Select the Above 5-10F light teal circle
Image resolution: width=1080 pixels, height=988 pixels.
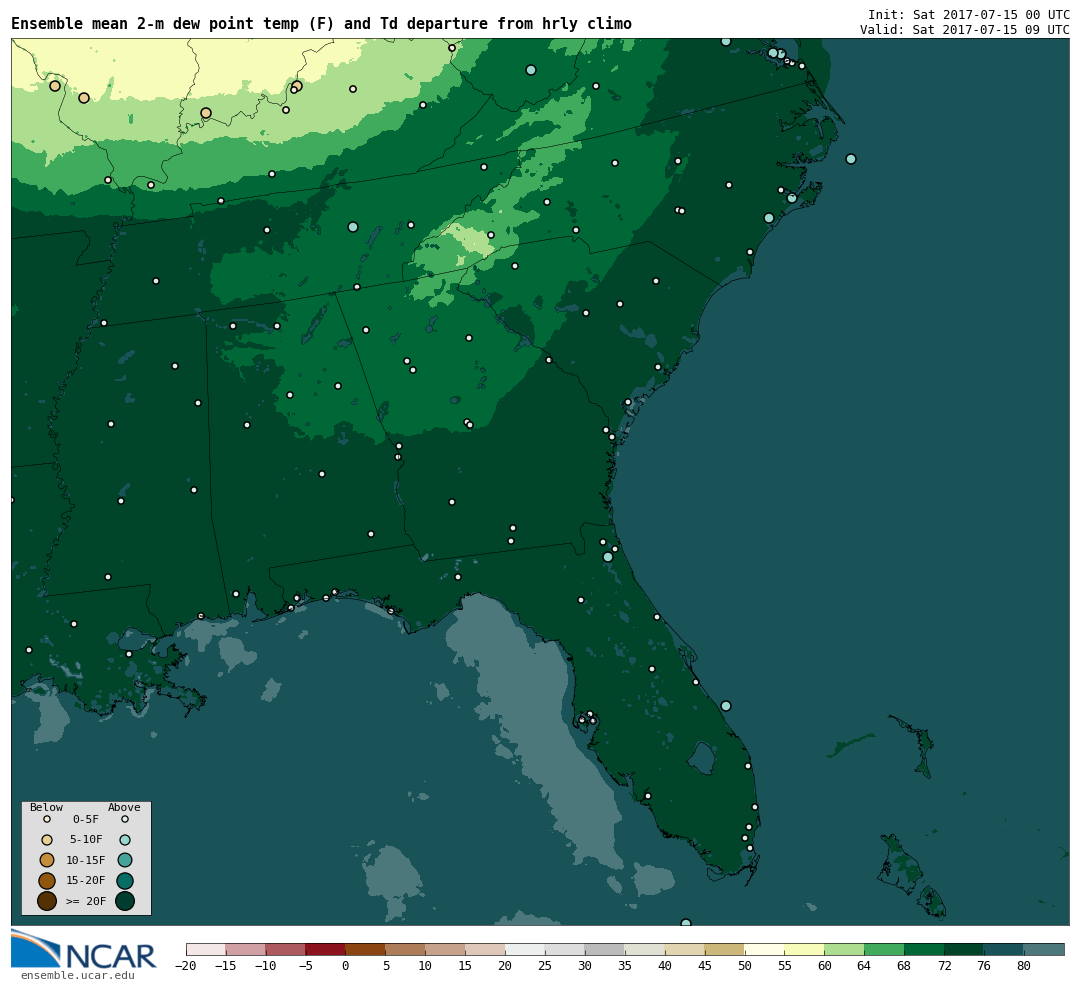(x=125, y=840)
